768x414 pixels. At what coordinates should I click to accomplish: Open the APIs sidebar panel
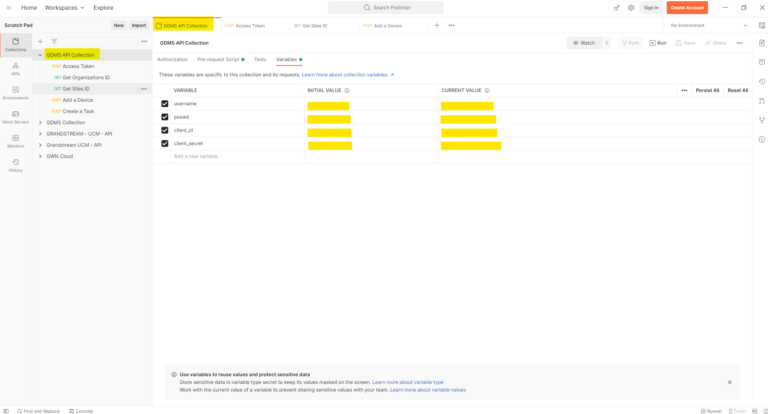coord(16,69)
